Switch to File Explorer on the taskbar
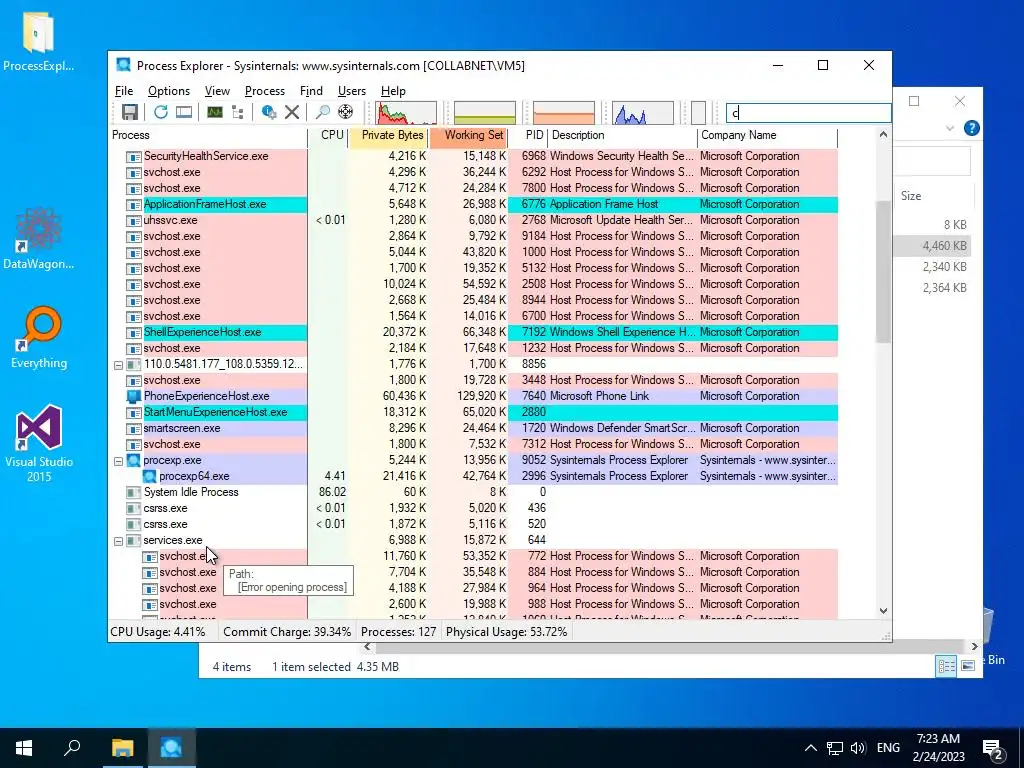1024x768 pixels. click(122, 748)
